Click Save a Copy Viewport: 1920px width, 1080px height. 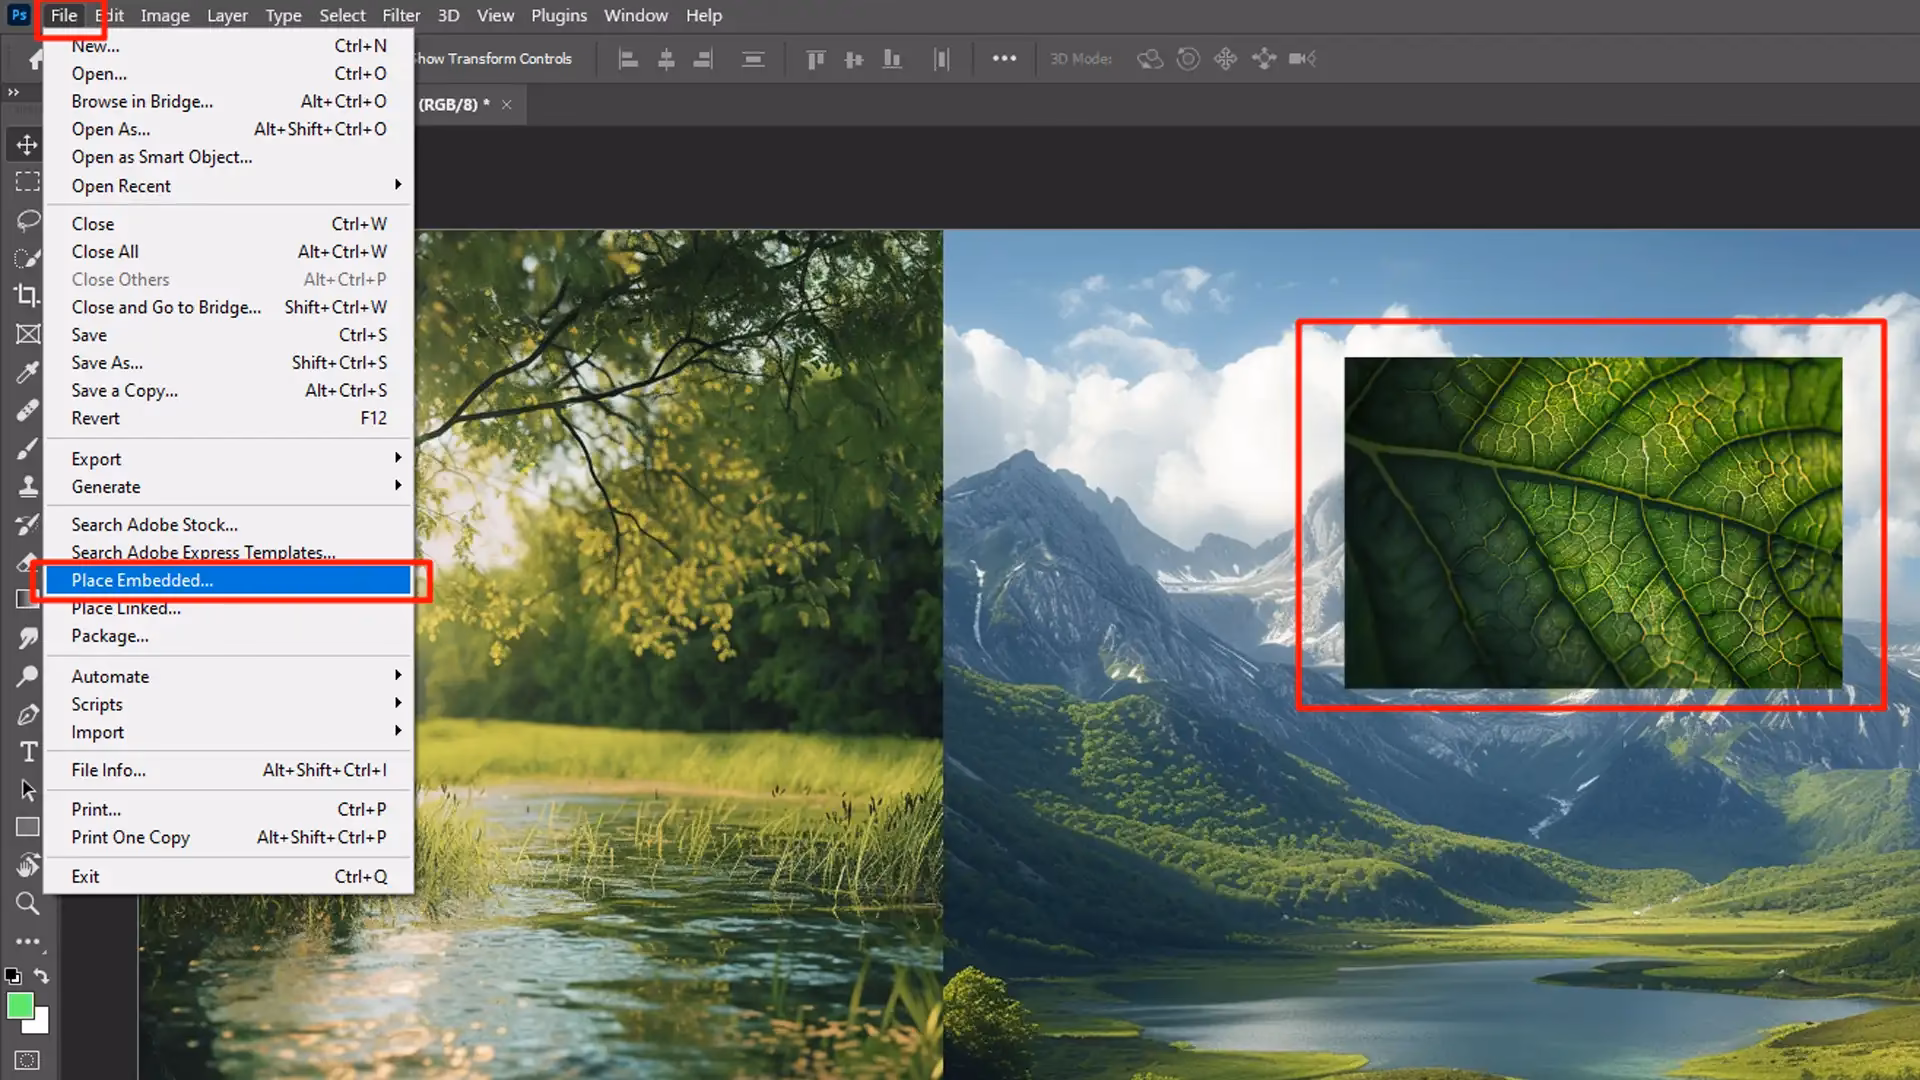click(123, 390)
